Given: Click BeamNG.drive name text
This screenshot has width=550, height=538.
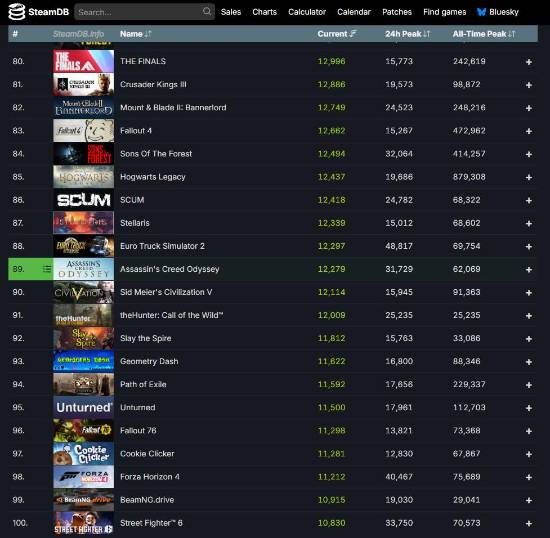Looking at the screenshot, I should (147, 500).
